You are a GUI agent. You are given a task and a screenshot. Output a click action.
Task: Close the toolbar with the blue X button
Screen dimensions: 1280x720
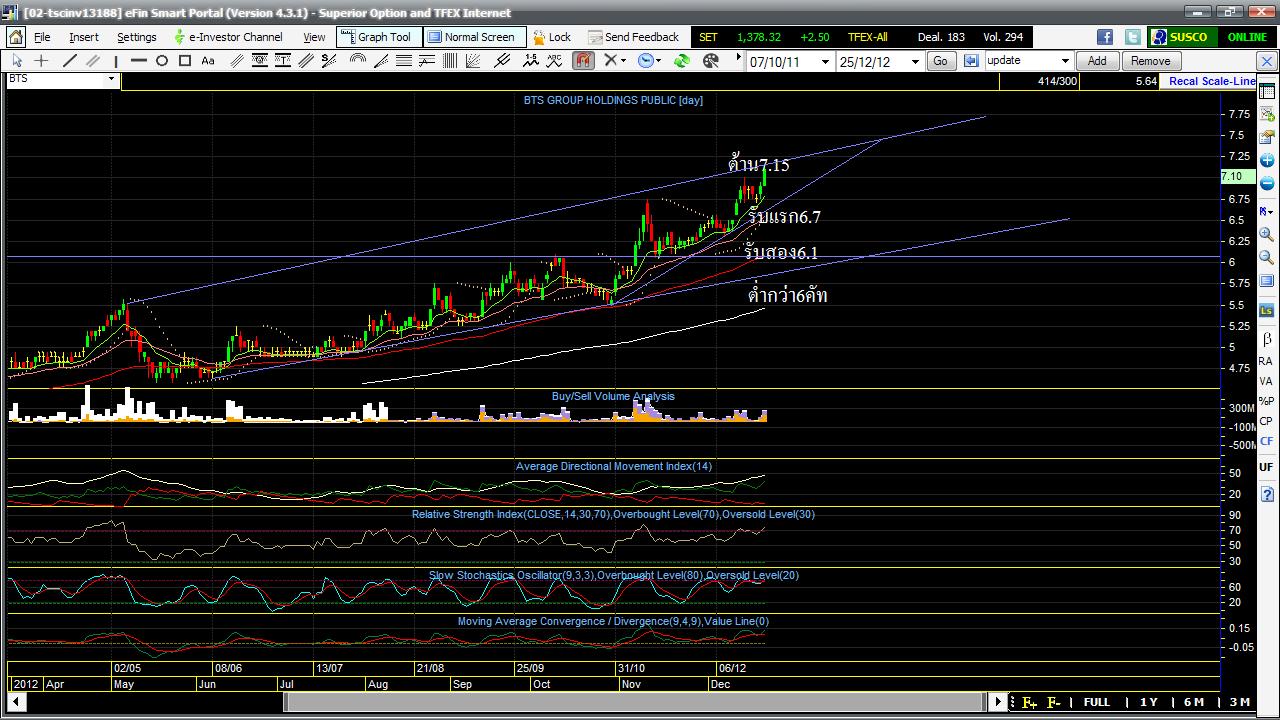tap(1267, 61)
